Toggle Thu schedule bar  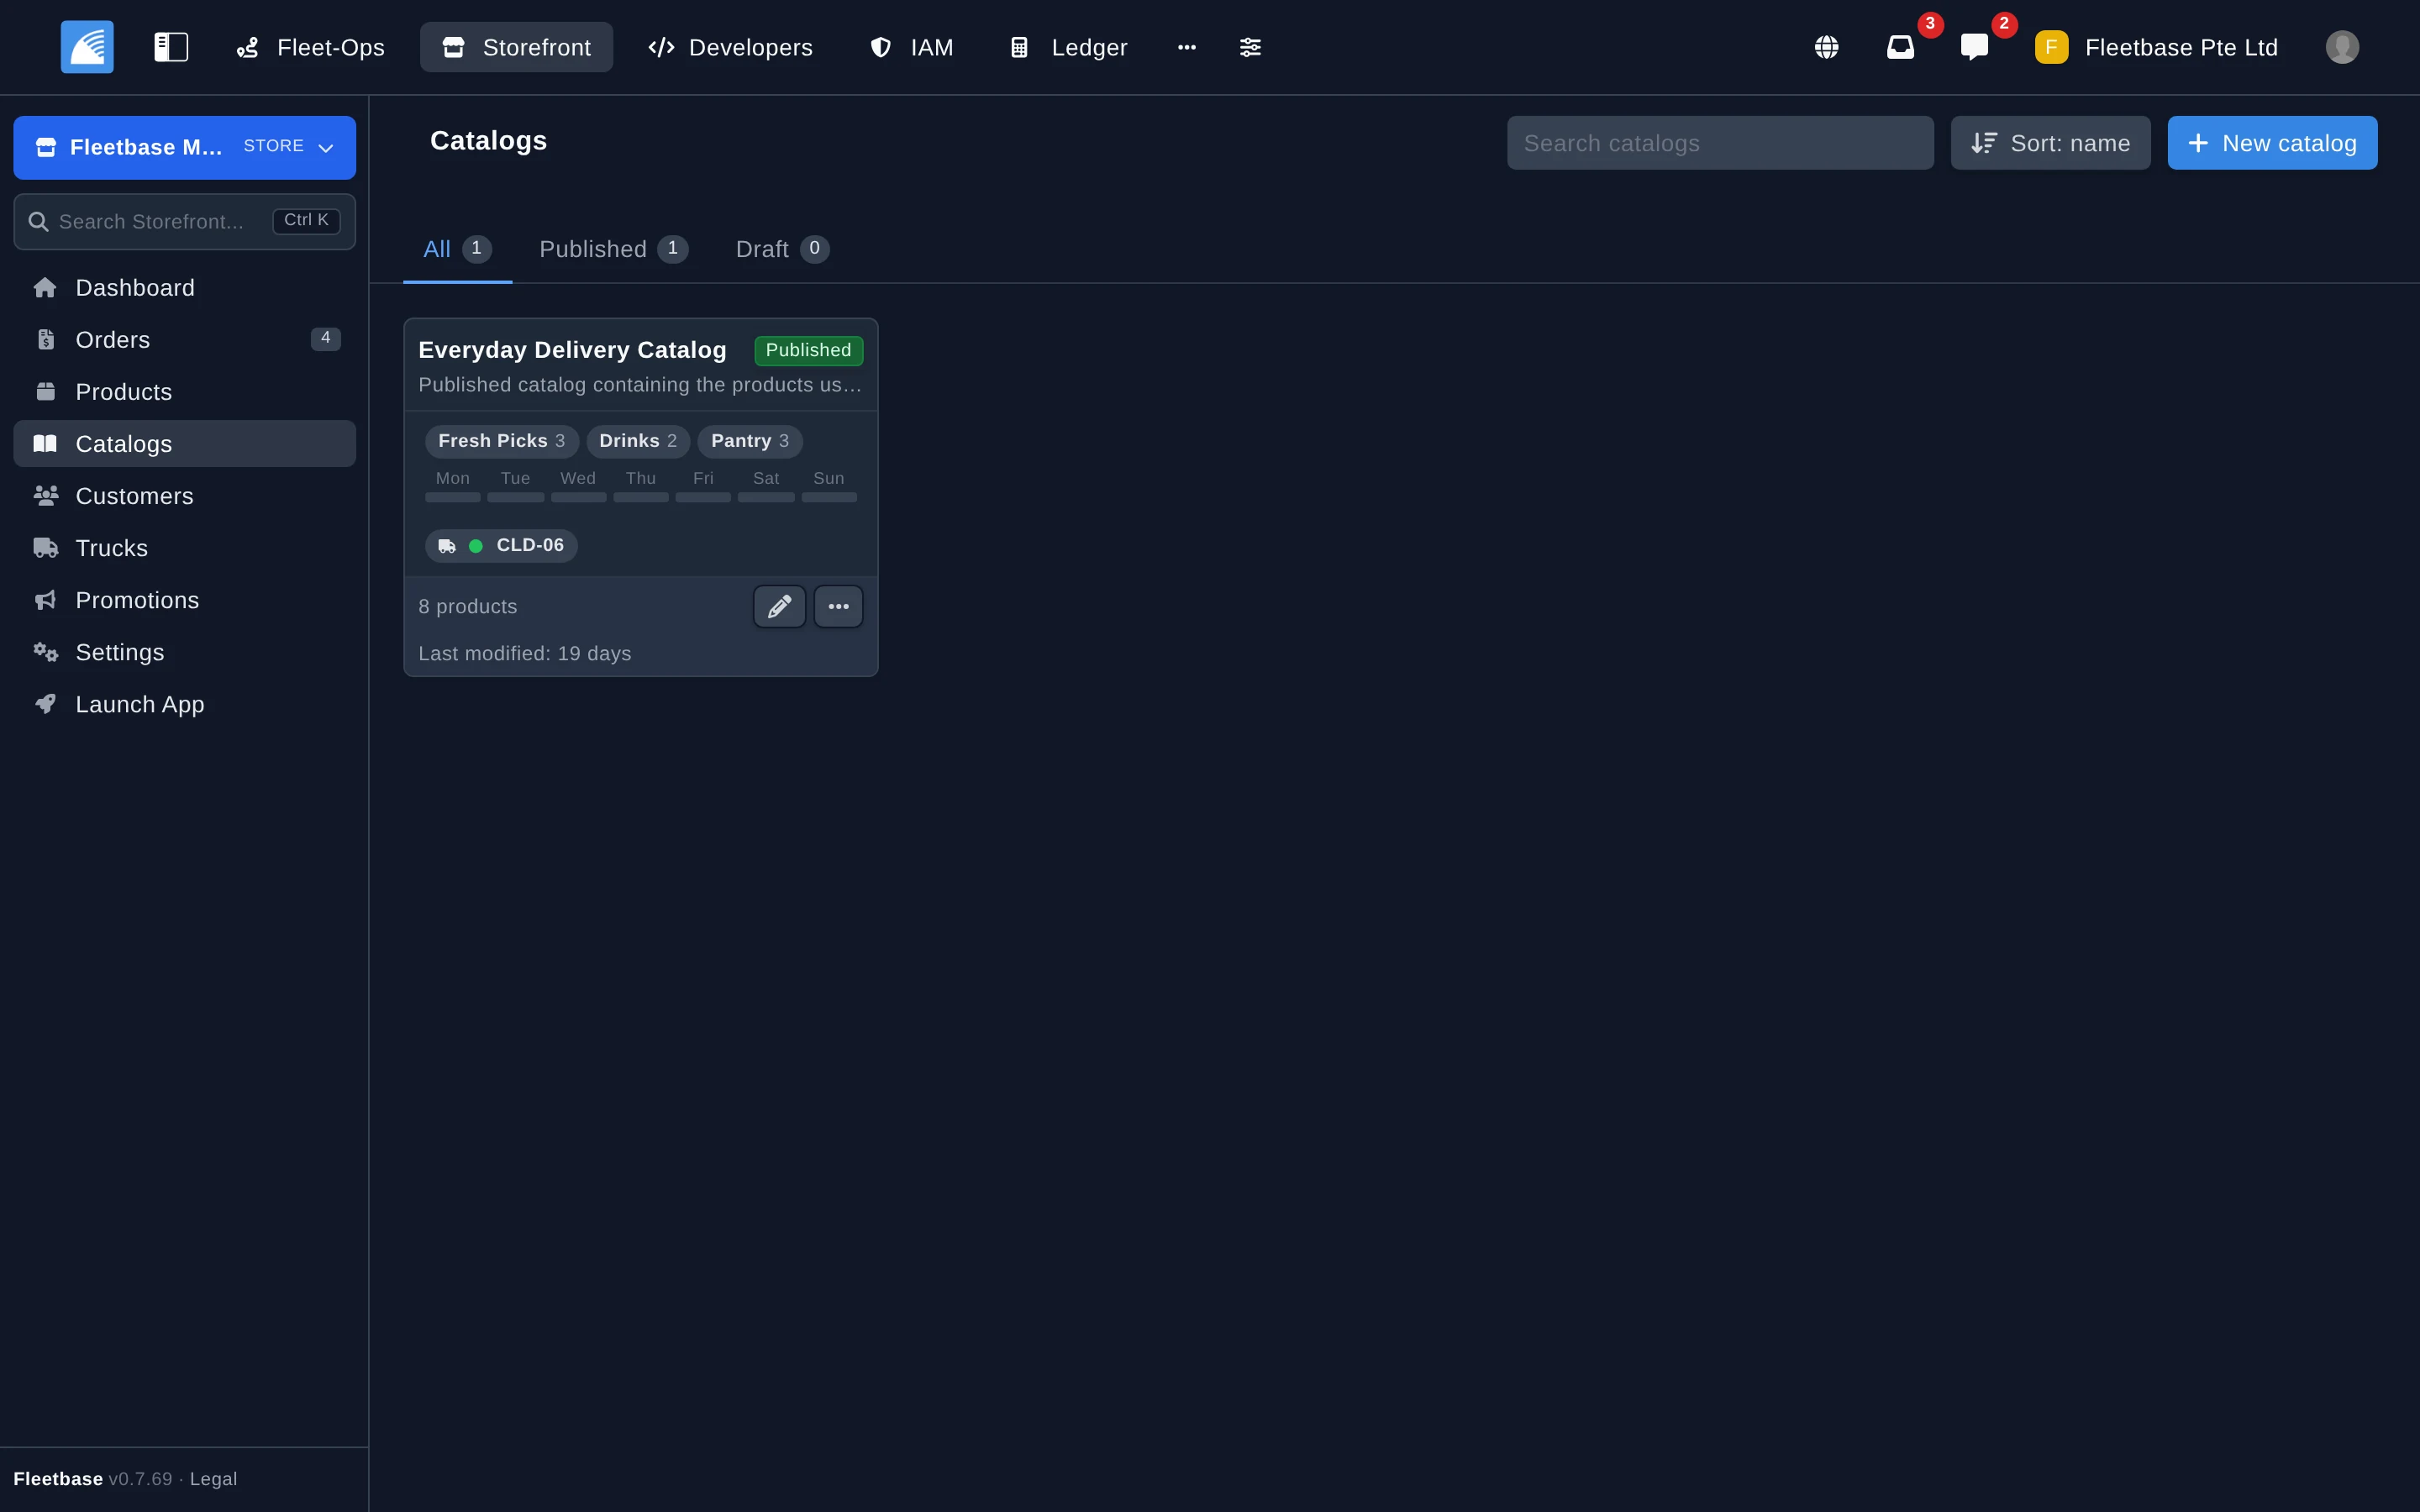point(641,497)
